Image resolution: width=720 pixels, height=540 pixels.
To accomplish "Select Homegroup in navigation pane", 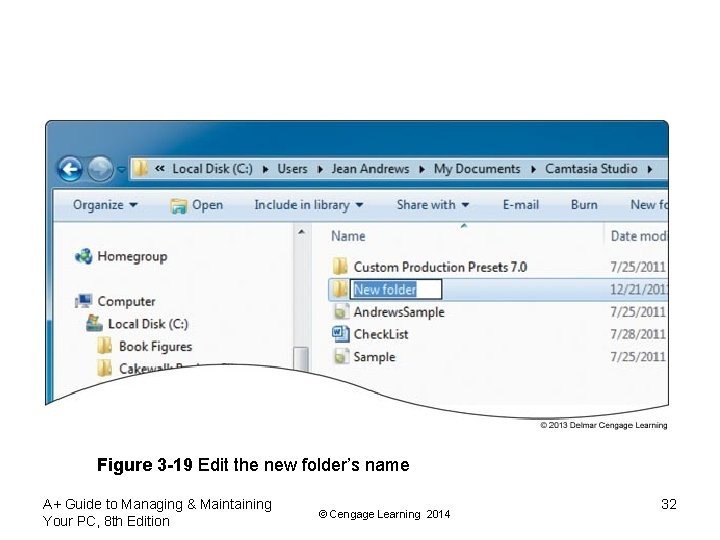I will (132, 257).
